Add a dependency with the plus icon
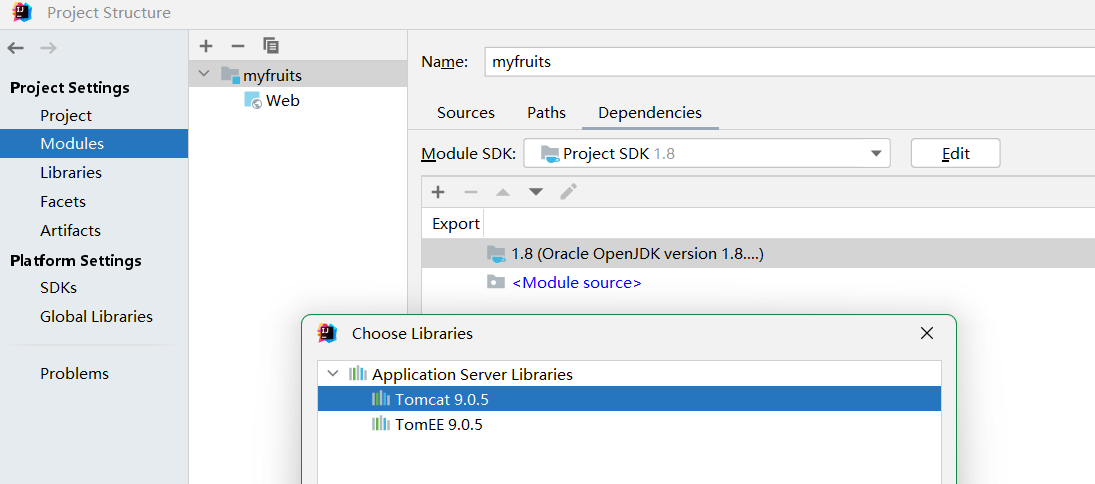Screen dimensions: 1095x484 [438, 191]
